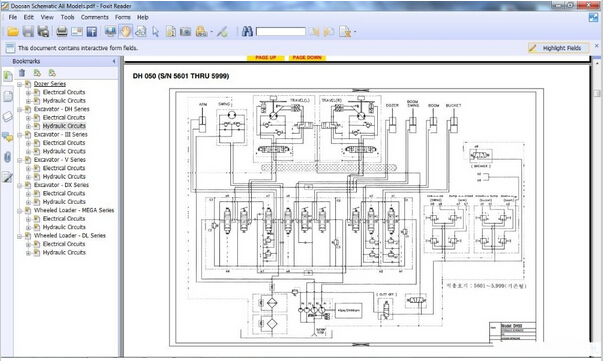
Task: Click the monitor icon in the toolbar
Action: tap(110, 32)
